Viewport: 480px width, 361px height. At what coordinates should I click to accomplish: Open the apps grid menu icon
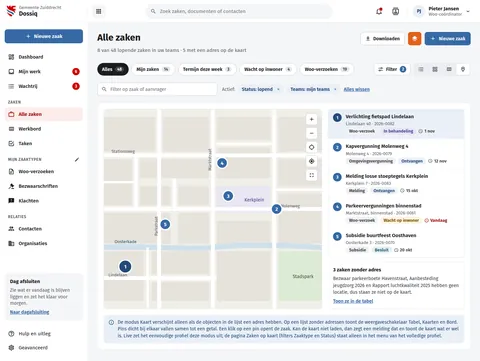[x=98, y=11]
